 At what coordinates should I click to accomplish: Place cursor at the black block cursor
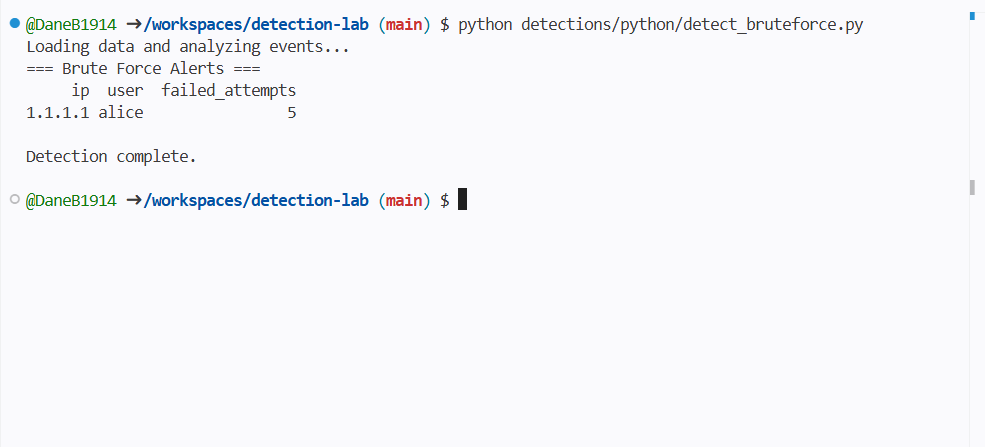click(x=462, y=200)
